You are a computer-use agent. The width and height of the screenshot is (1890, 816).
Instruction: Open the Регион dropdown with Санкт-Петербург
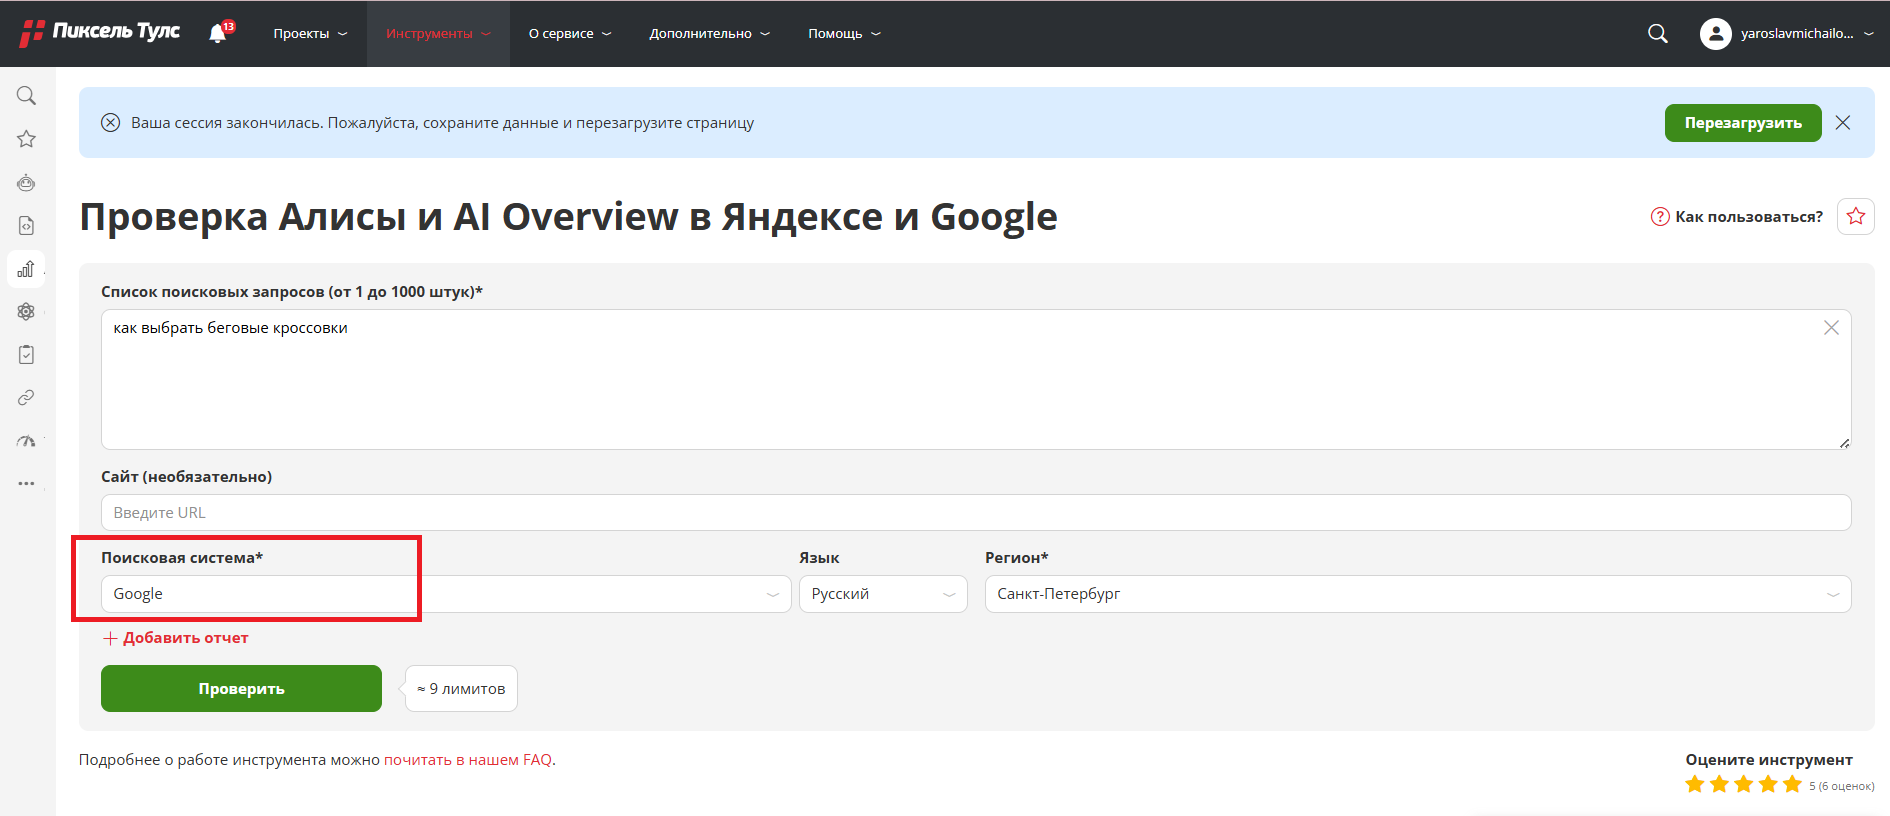(x=1417, y=594)
